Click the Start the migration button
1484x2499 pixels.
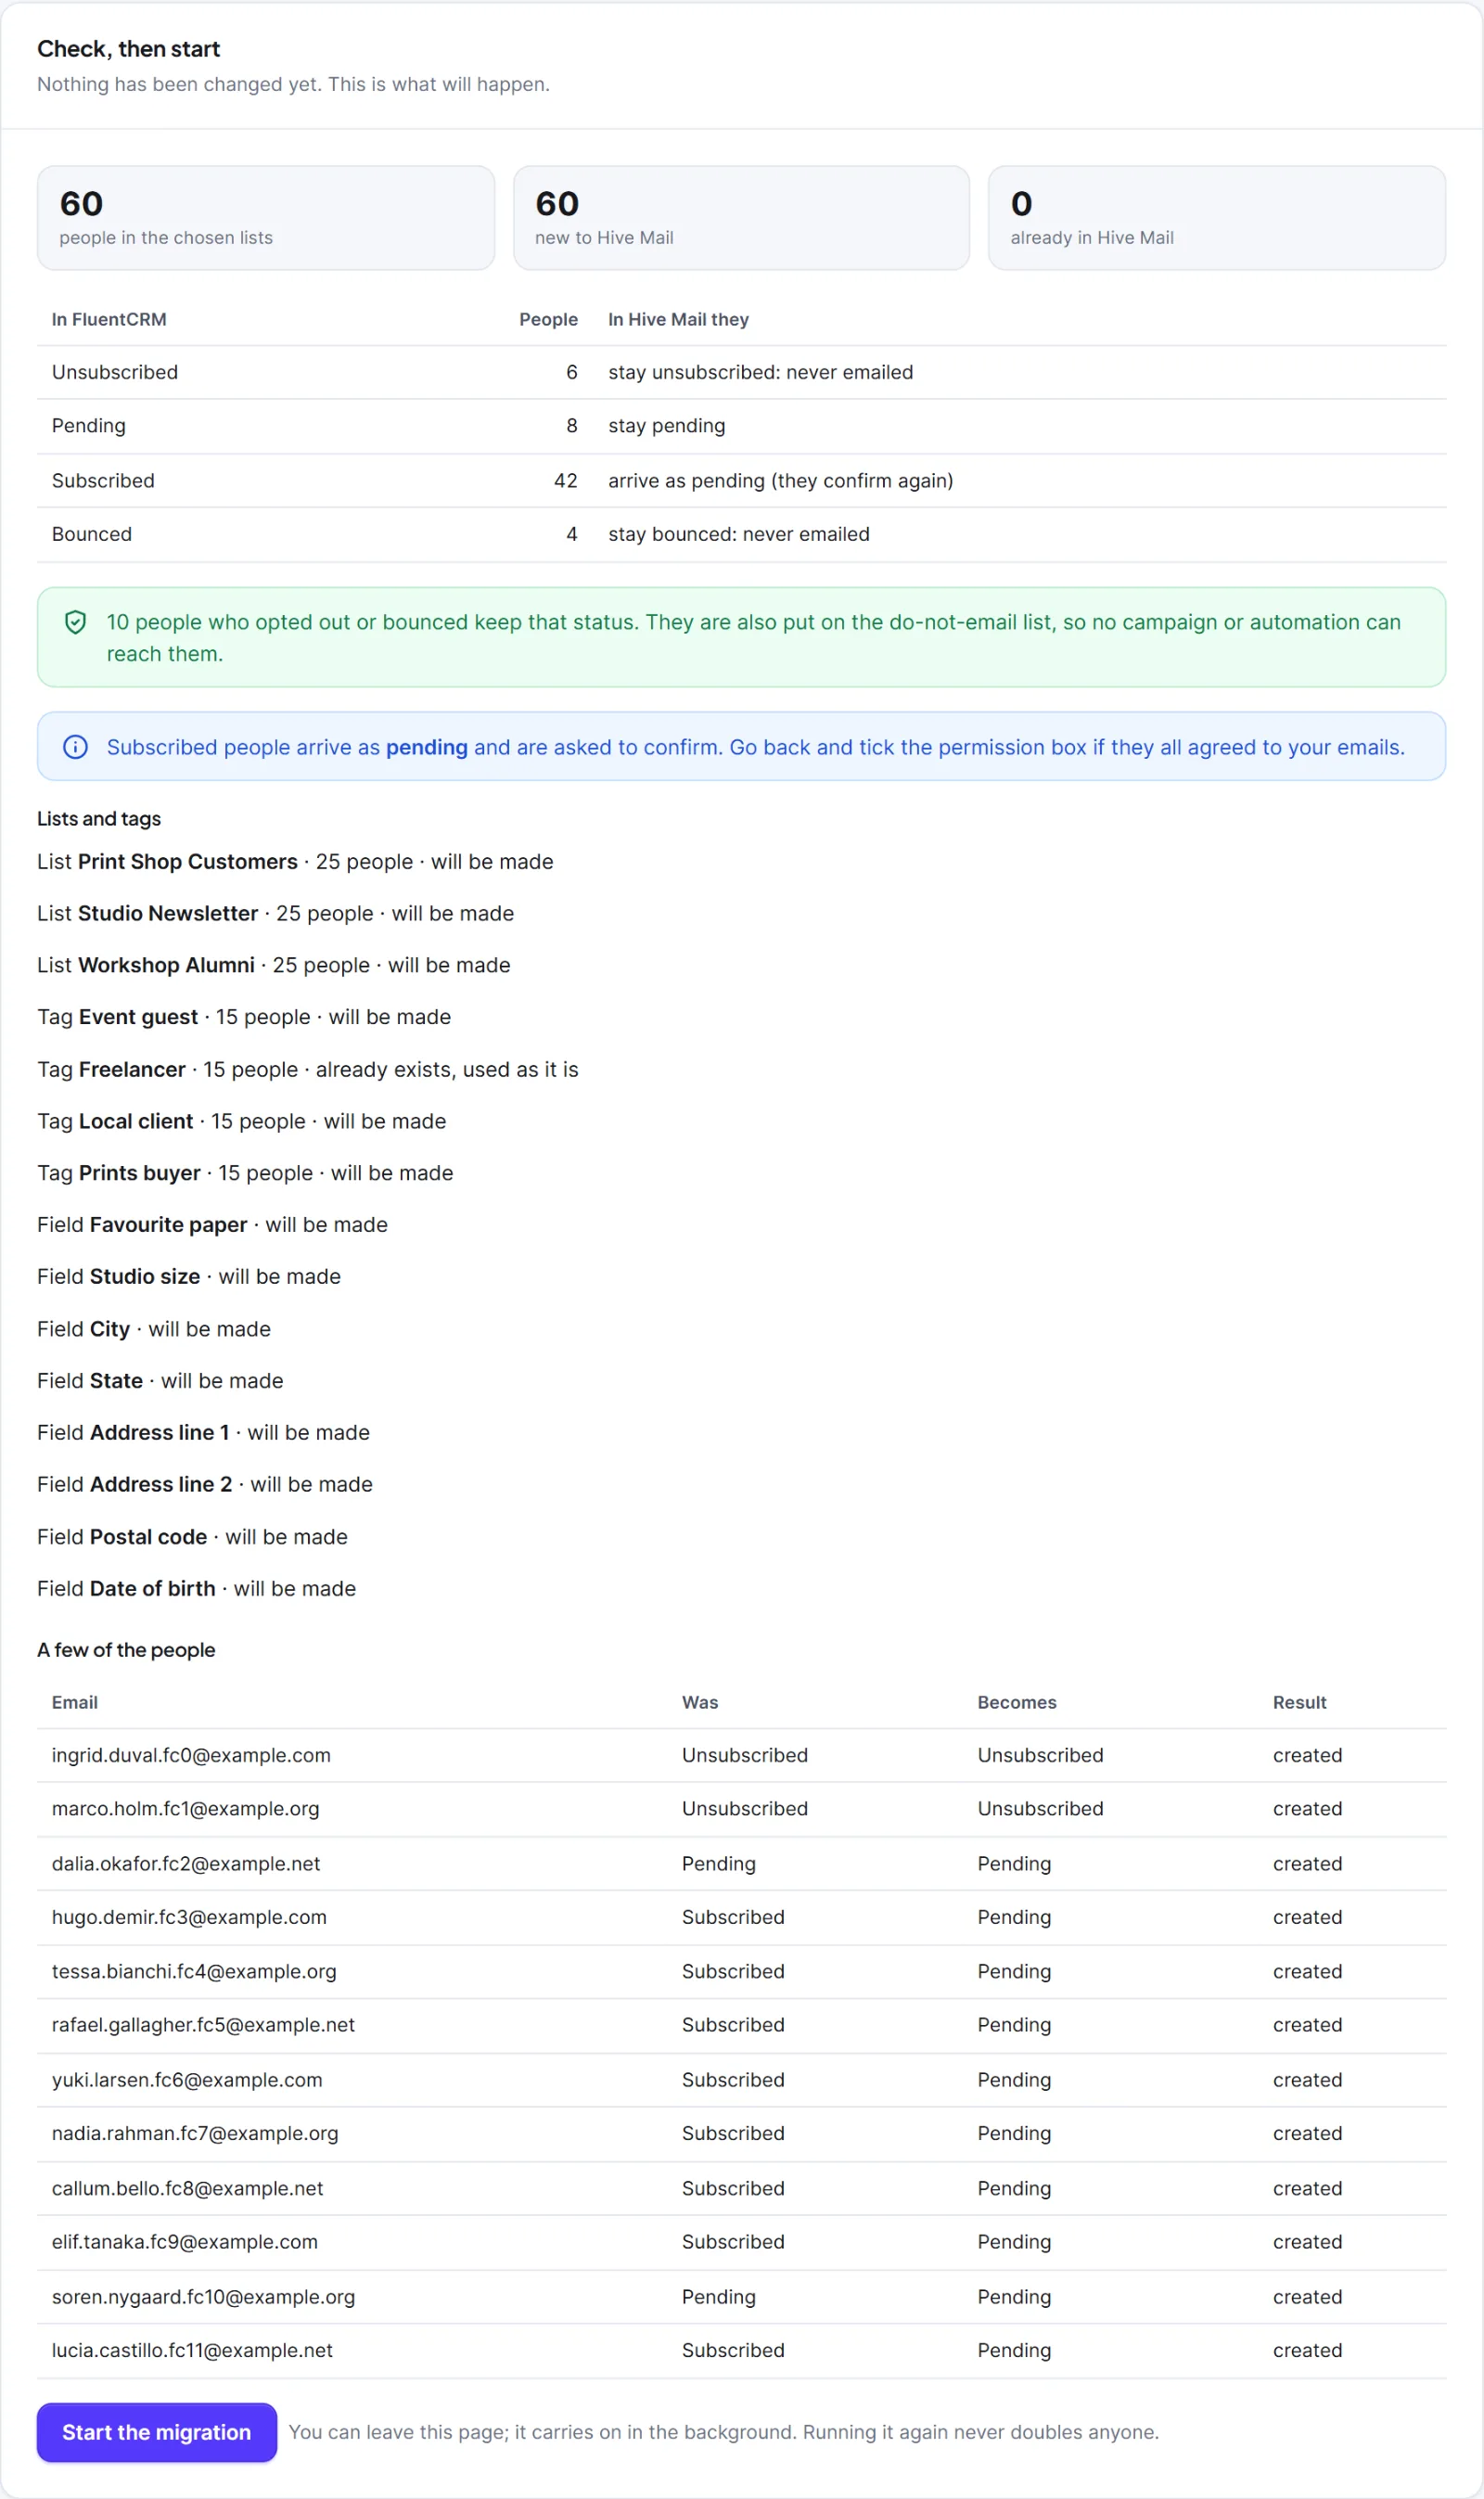pos(156,2432)
